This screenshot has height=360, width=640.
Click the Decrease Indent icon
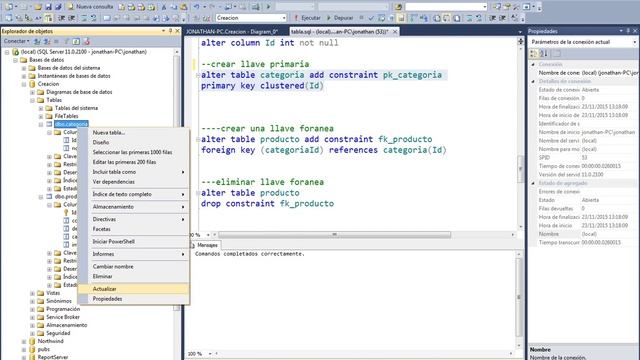(493, 18)
